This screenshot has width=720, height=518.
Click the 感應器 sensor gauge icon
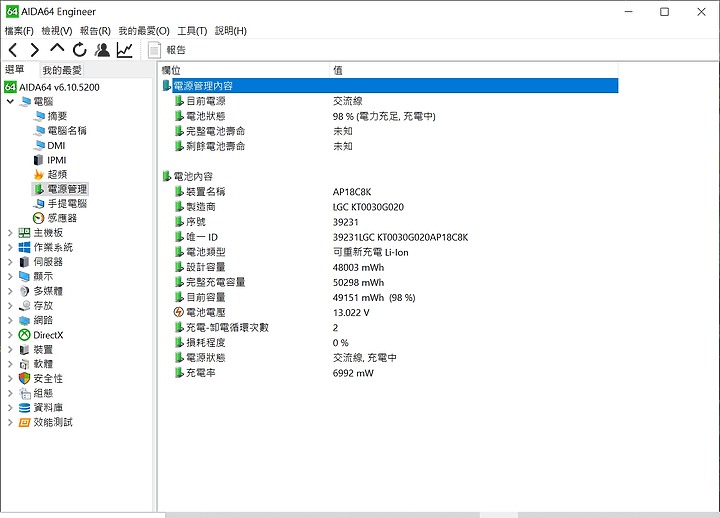pos(39,218)
